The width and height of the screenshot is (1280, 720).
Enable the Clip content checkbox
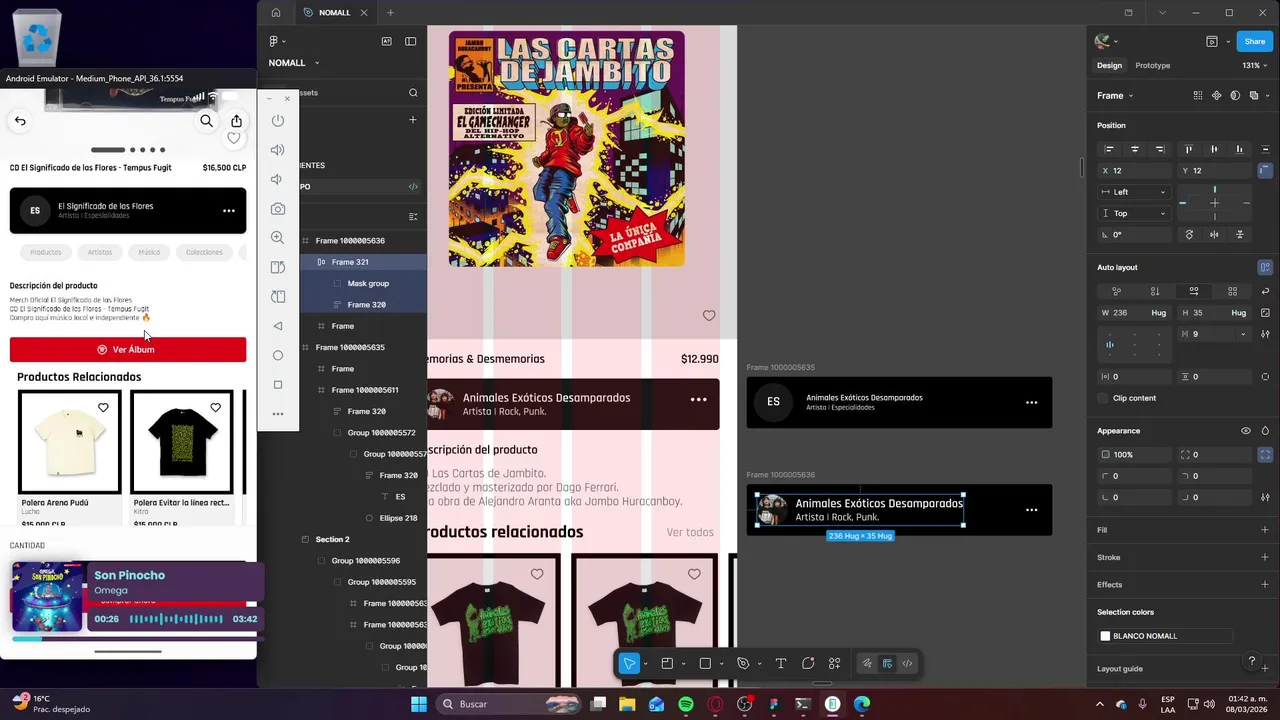[x=1104, y=398]
